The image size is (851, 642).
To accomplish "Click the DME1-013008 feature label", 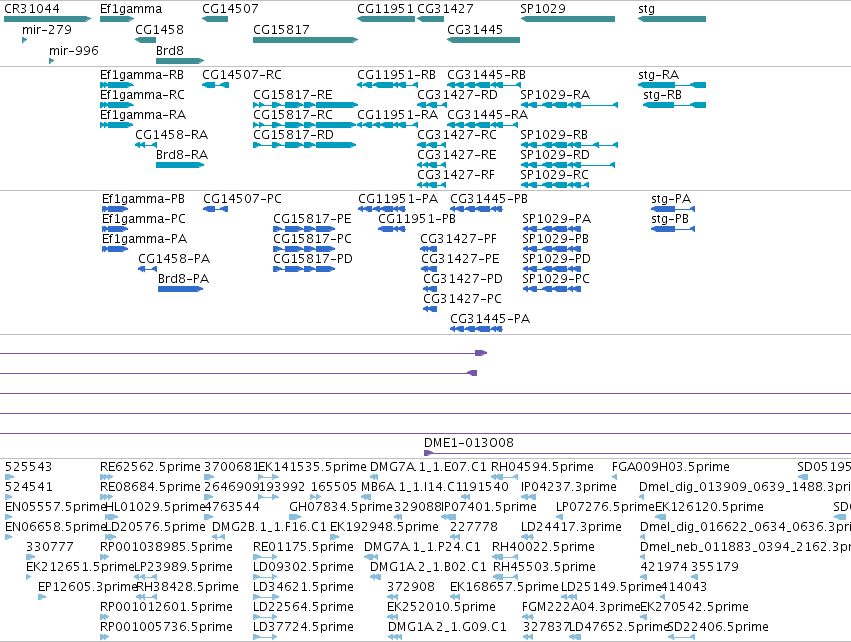I will [x=468, y=443].
